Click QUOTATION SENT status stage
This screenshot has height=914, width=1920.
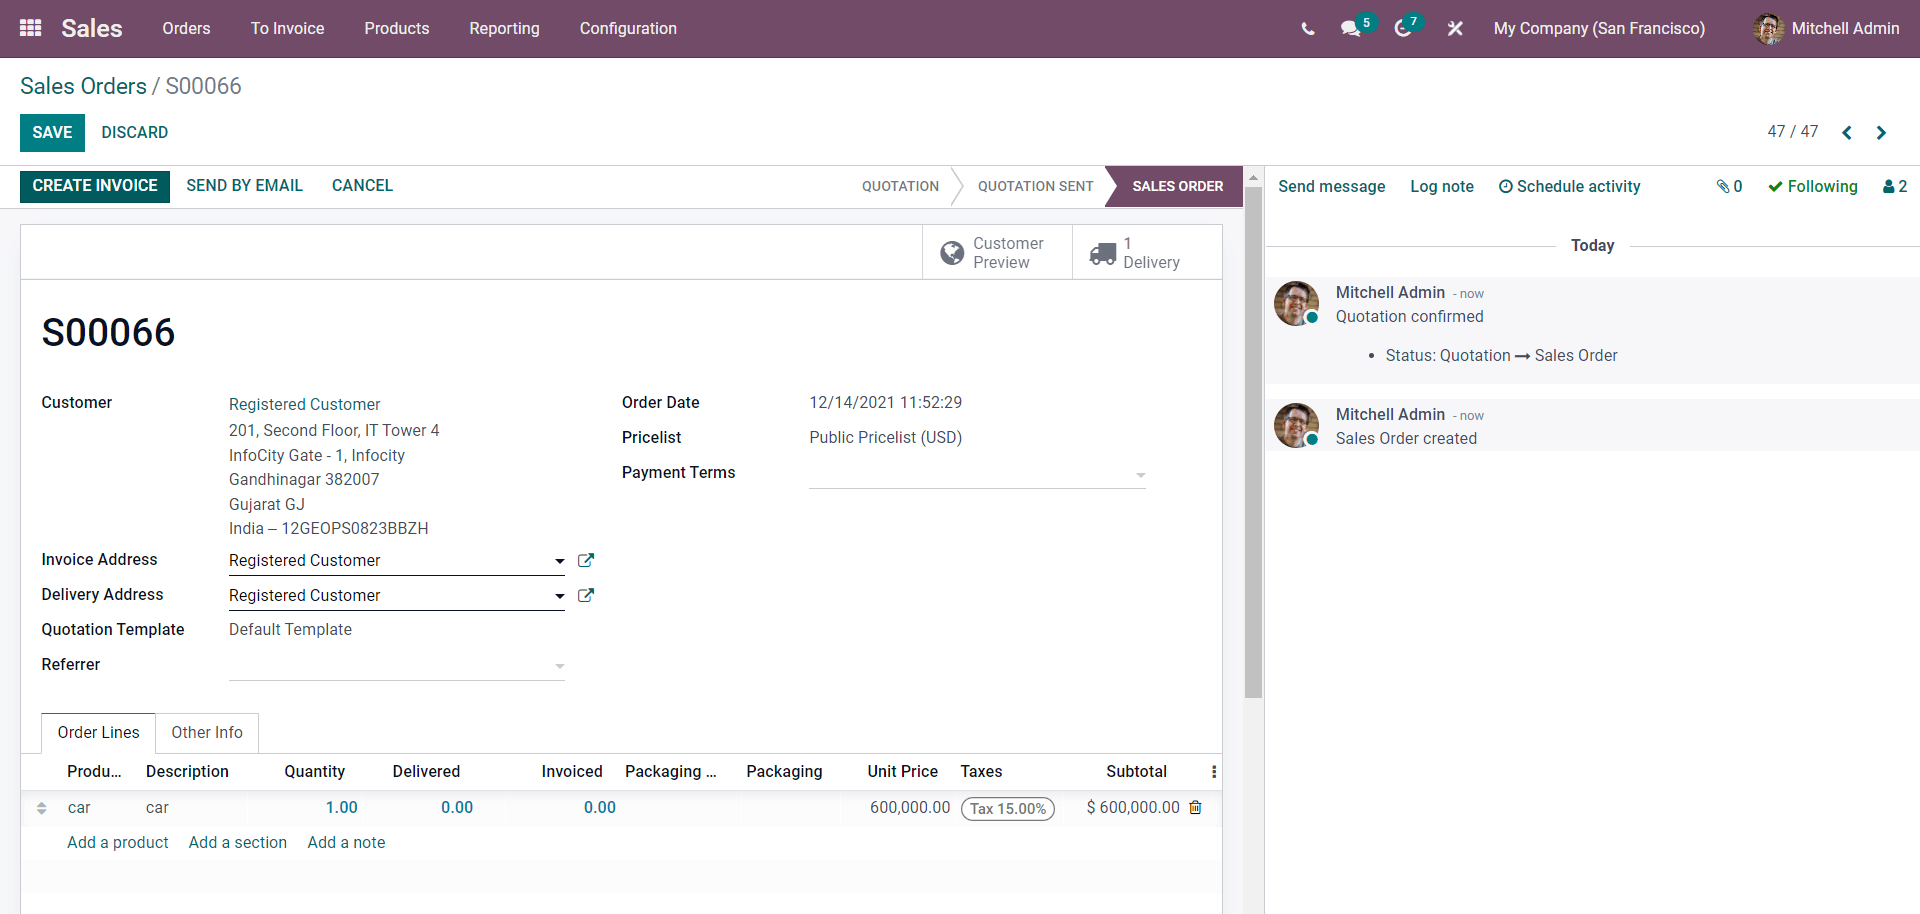point(1035,187)
